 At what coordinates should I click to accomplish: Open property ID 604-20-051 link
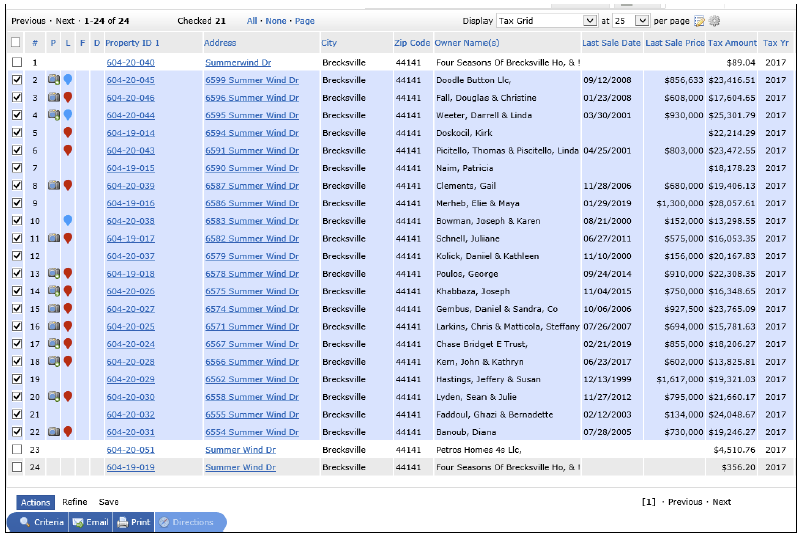click(131, 450)
